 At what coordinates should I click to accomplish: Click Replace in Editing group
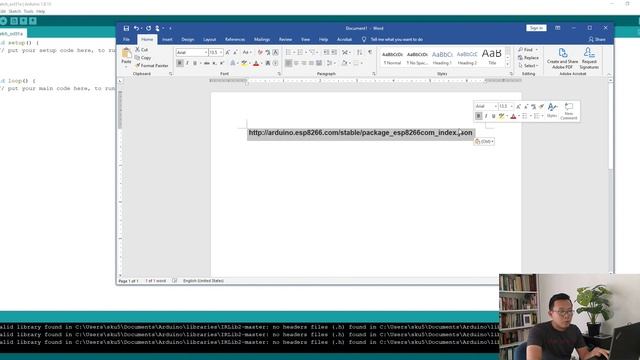click(528, 58)
